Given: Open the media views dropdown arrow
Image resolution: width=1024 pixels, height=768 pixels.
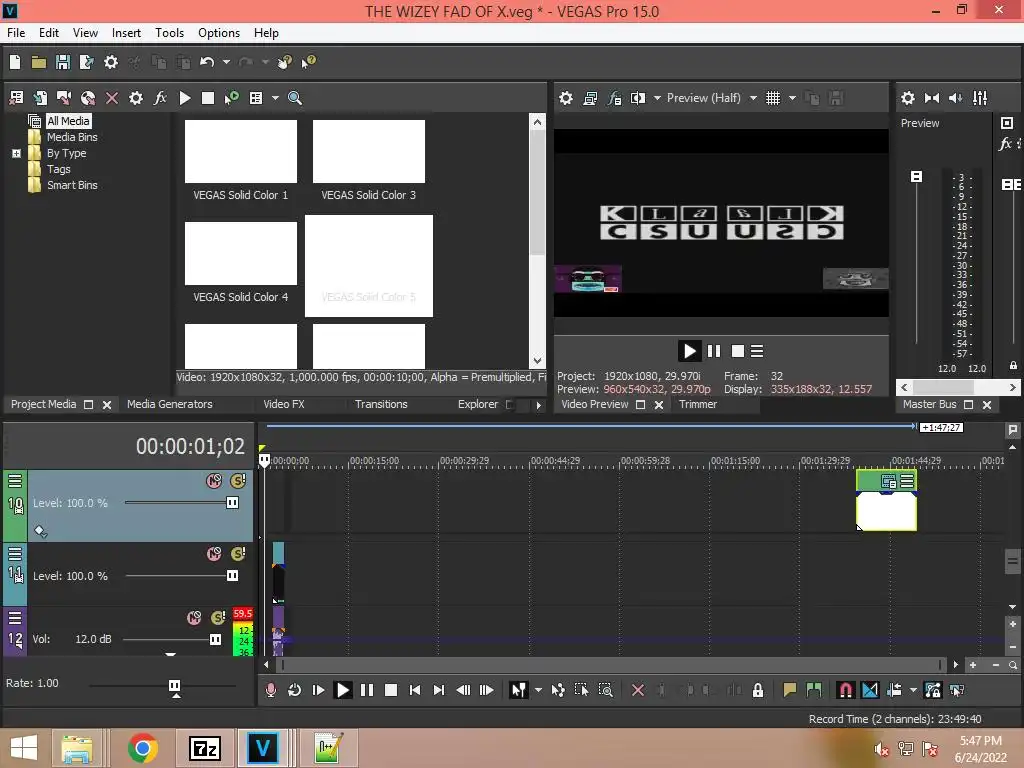Looking at the screenshot, I should click(x=275, y=98).
